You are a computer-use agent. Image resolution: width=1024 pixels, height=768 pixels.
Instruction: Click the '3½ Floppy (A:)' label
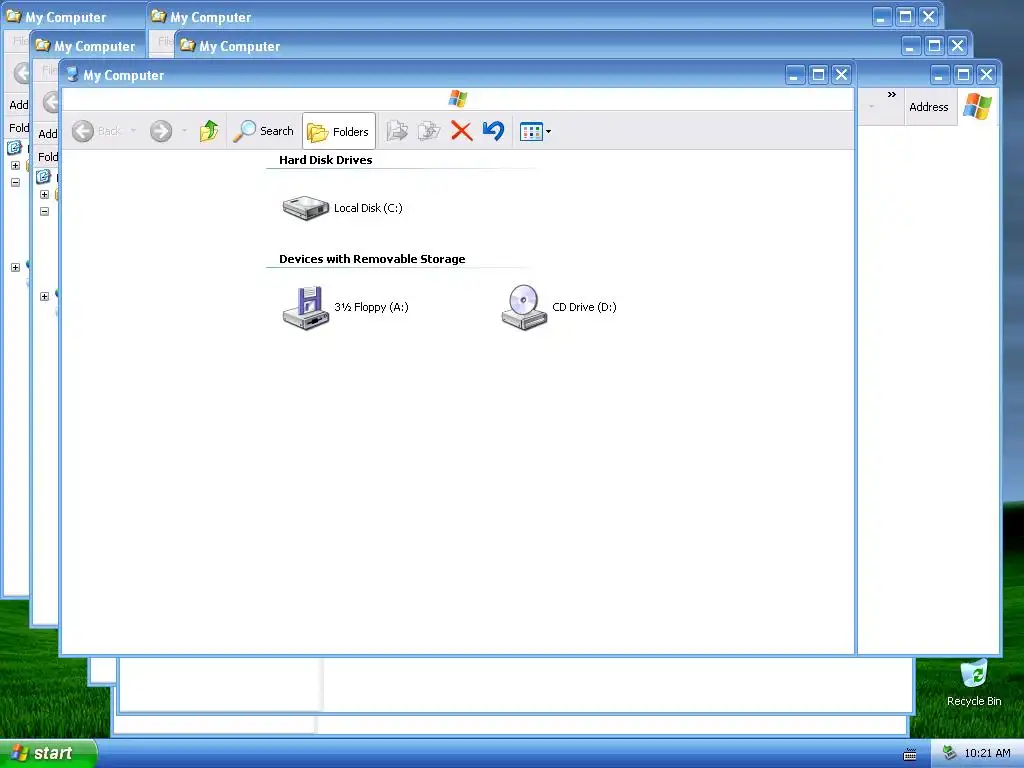click(371, 307)
